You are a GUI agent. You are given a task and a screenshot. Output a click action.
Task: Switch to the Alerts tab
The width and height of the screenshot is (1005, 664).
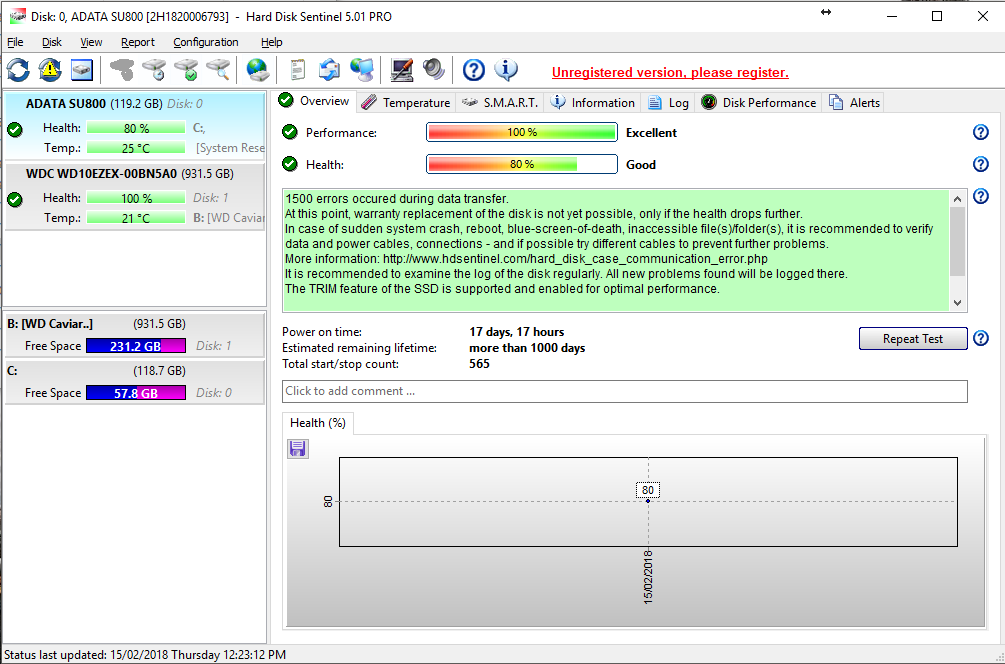pyautogui.click(x=854, y=103)
